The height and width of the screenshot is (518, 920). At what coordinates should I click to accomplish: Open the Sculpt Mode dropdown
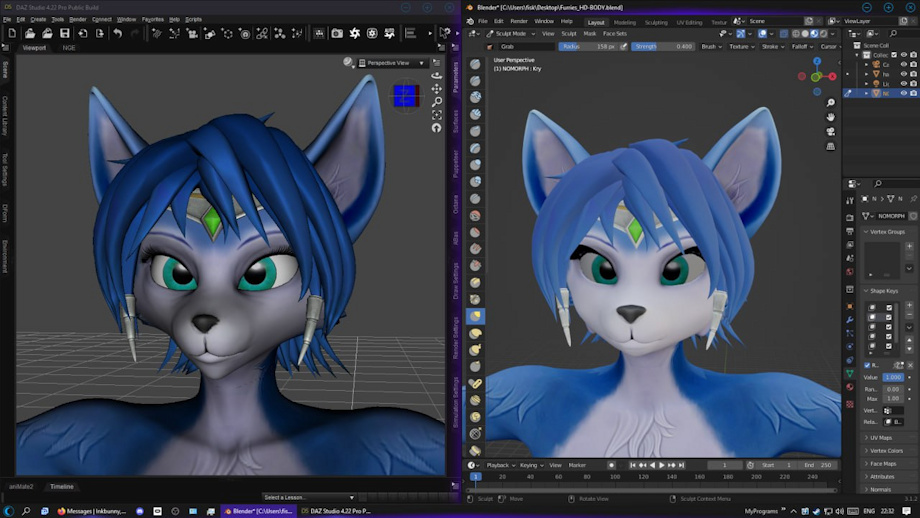pyautogui.click(x=510, y=33)
